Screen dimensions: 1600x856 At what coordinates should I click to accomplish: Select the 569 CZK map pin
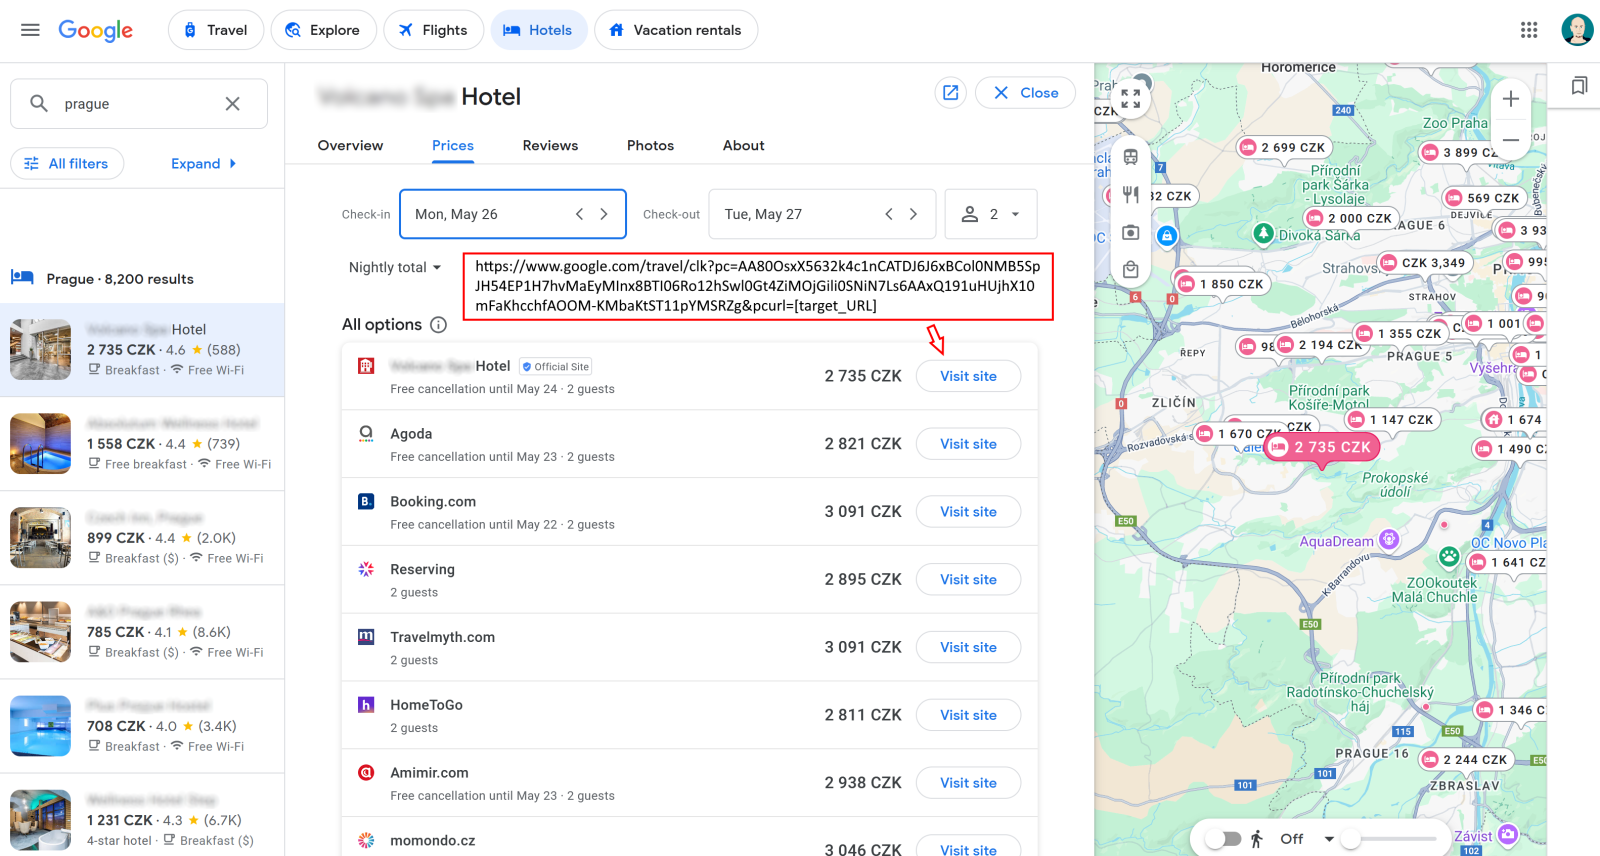click(1484, 198)
